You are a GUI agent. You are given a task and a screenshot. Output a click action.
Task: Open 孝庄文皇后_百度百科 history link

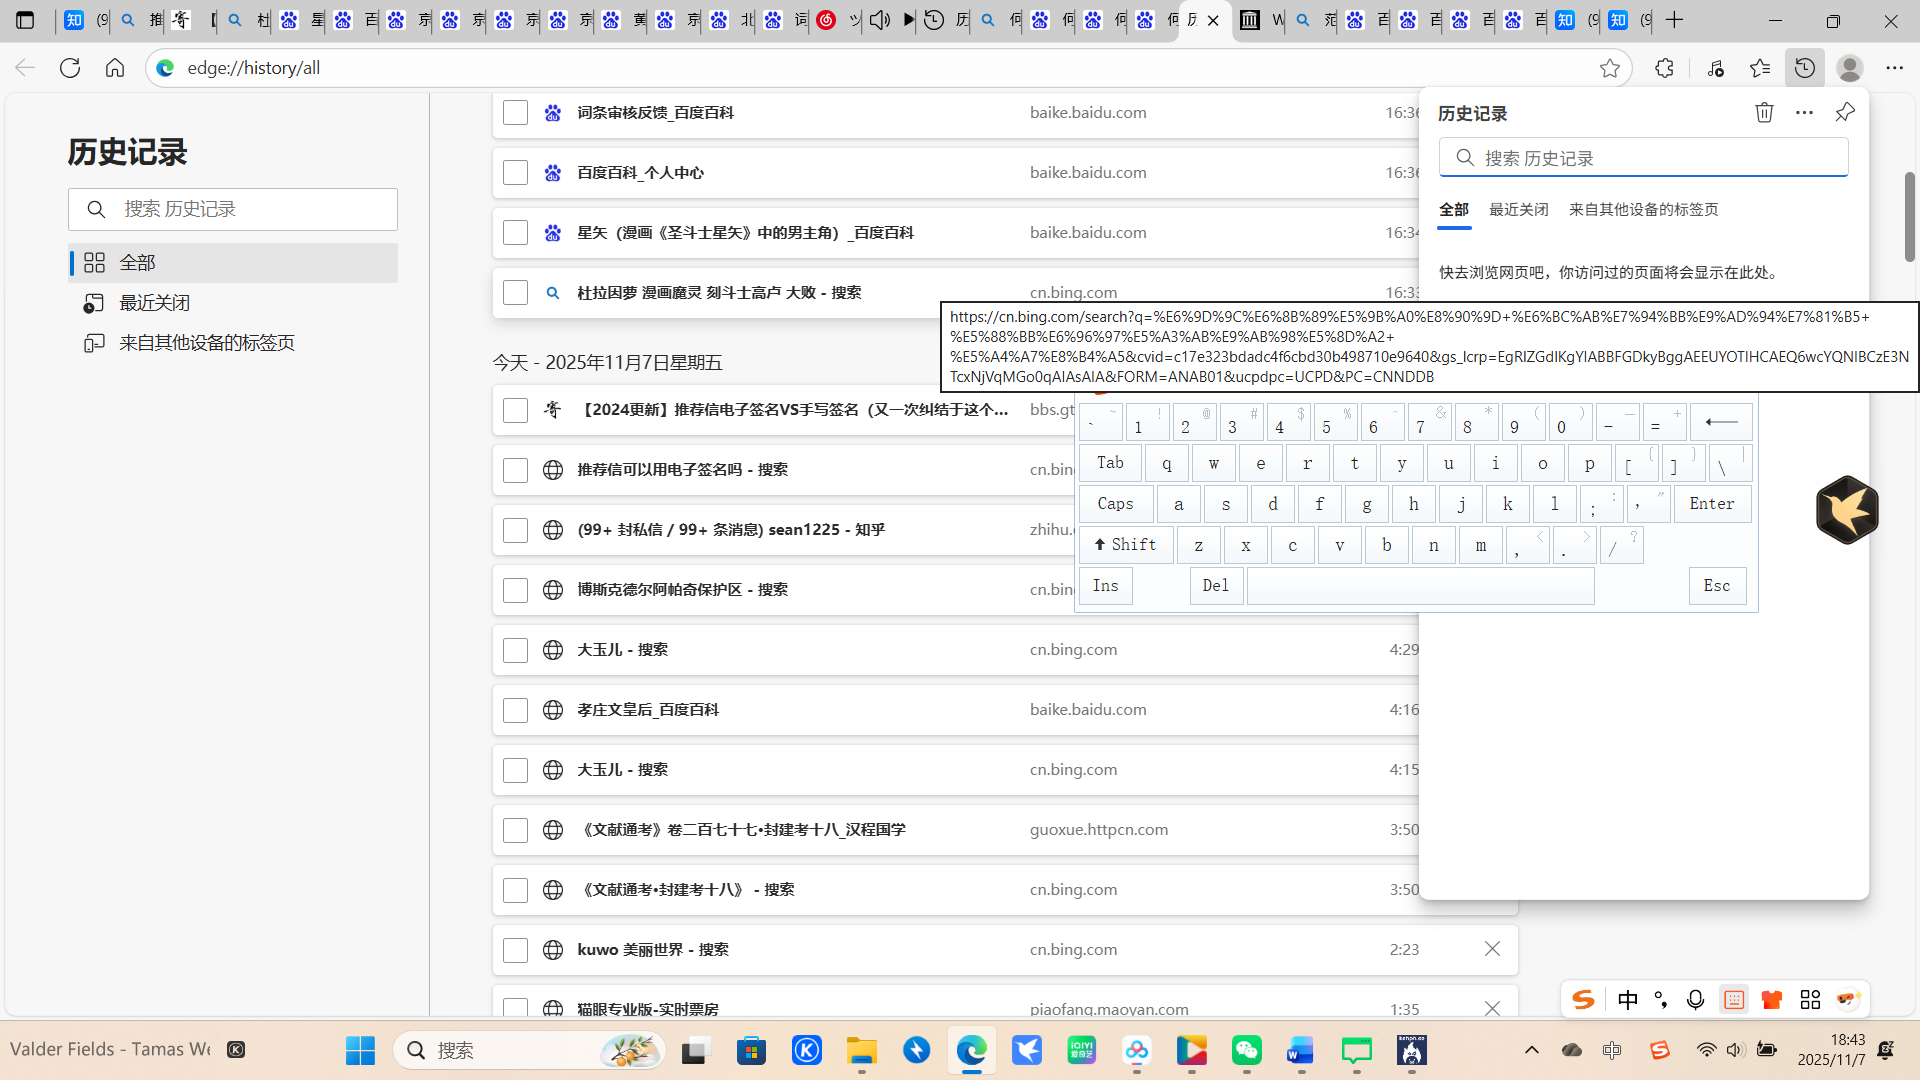pos(647,710)
